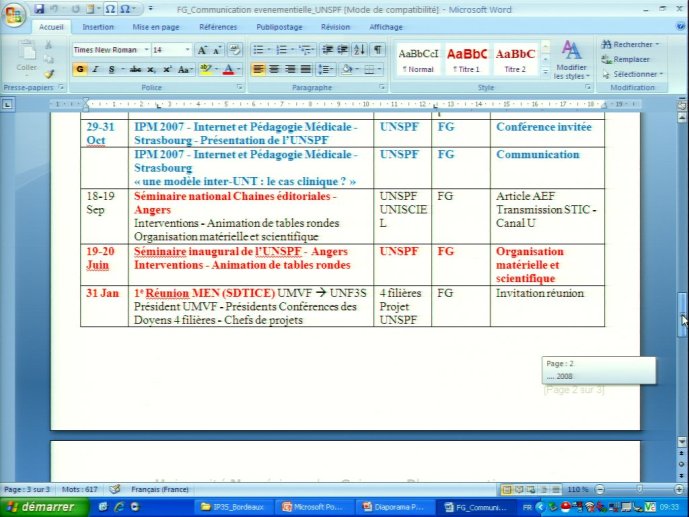Click the tab selector L box beside ruler
The image size is (689, 517).
pos(7,105)
